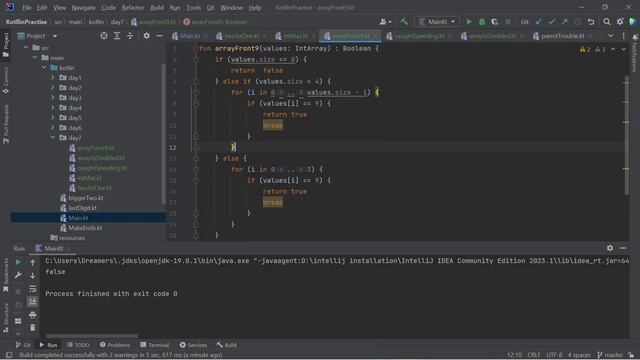The height and width of the screenshot is (360, 640).
Task: Click the select opened file target icon
Action: click(104, 36)
